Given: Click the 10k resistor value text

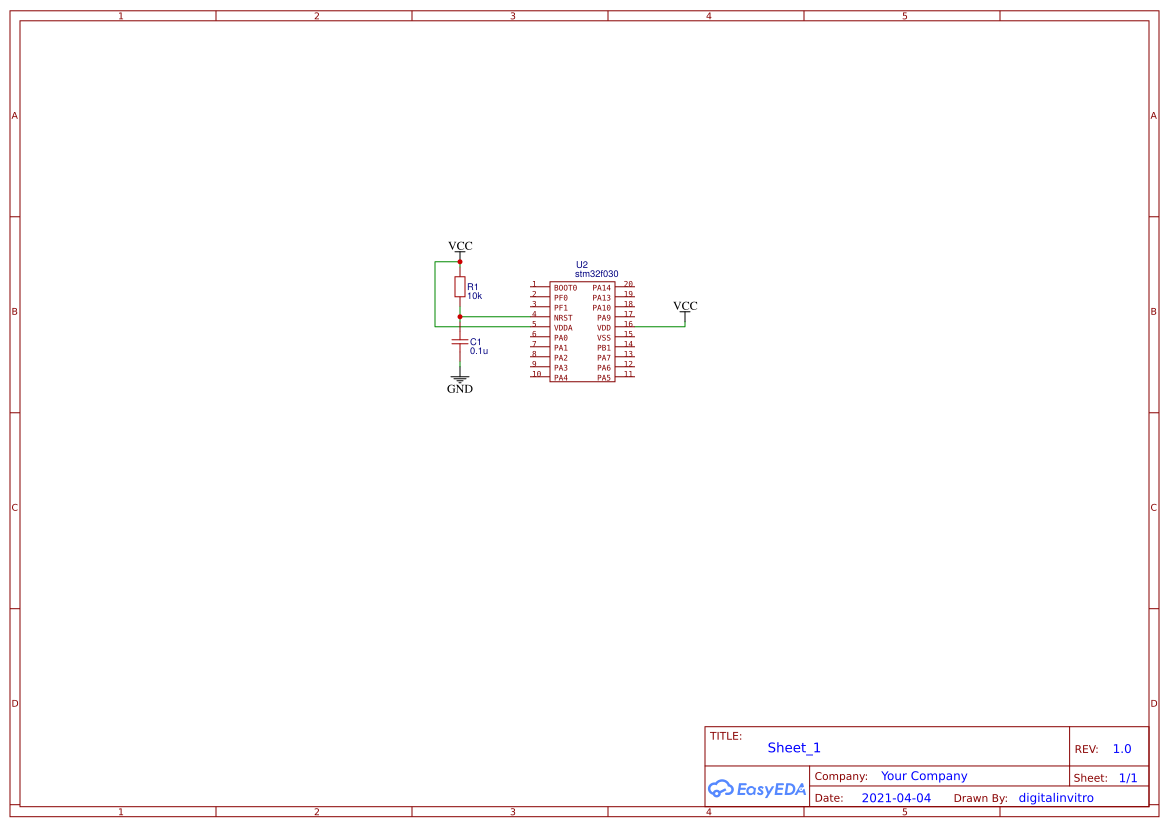Looking at the screenshot, I should pos(475,296).
